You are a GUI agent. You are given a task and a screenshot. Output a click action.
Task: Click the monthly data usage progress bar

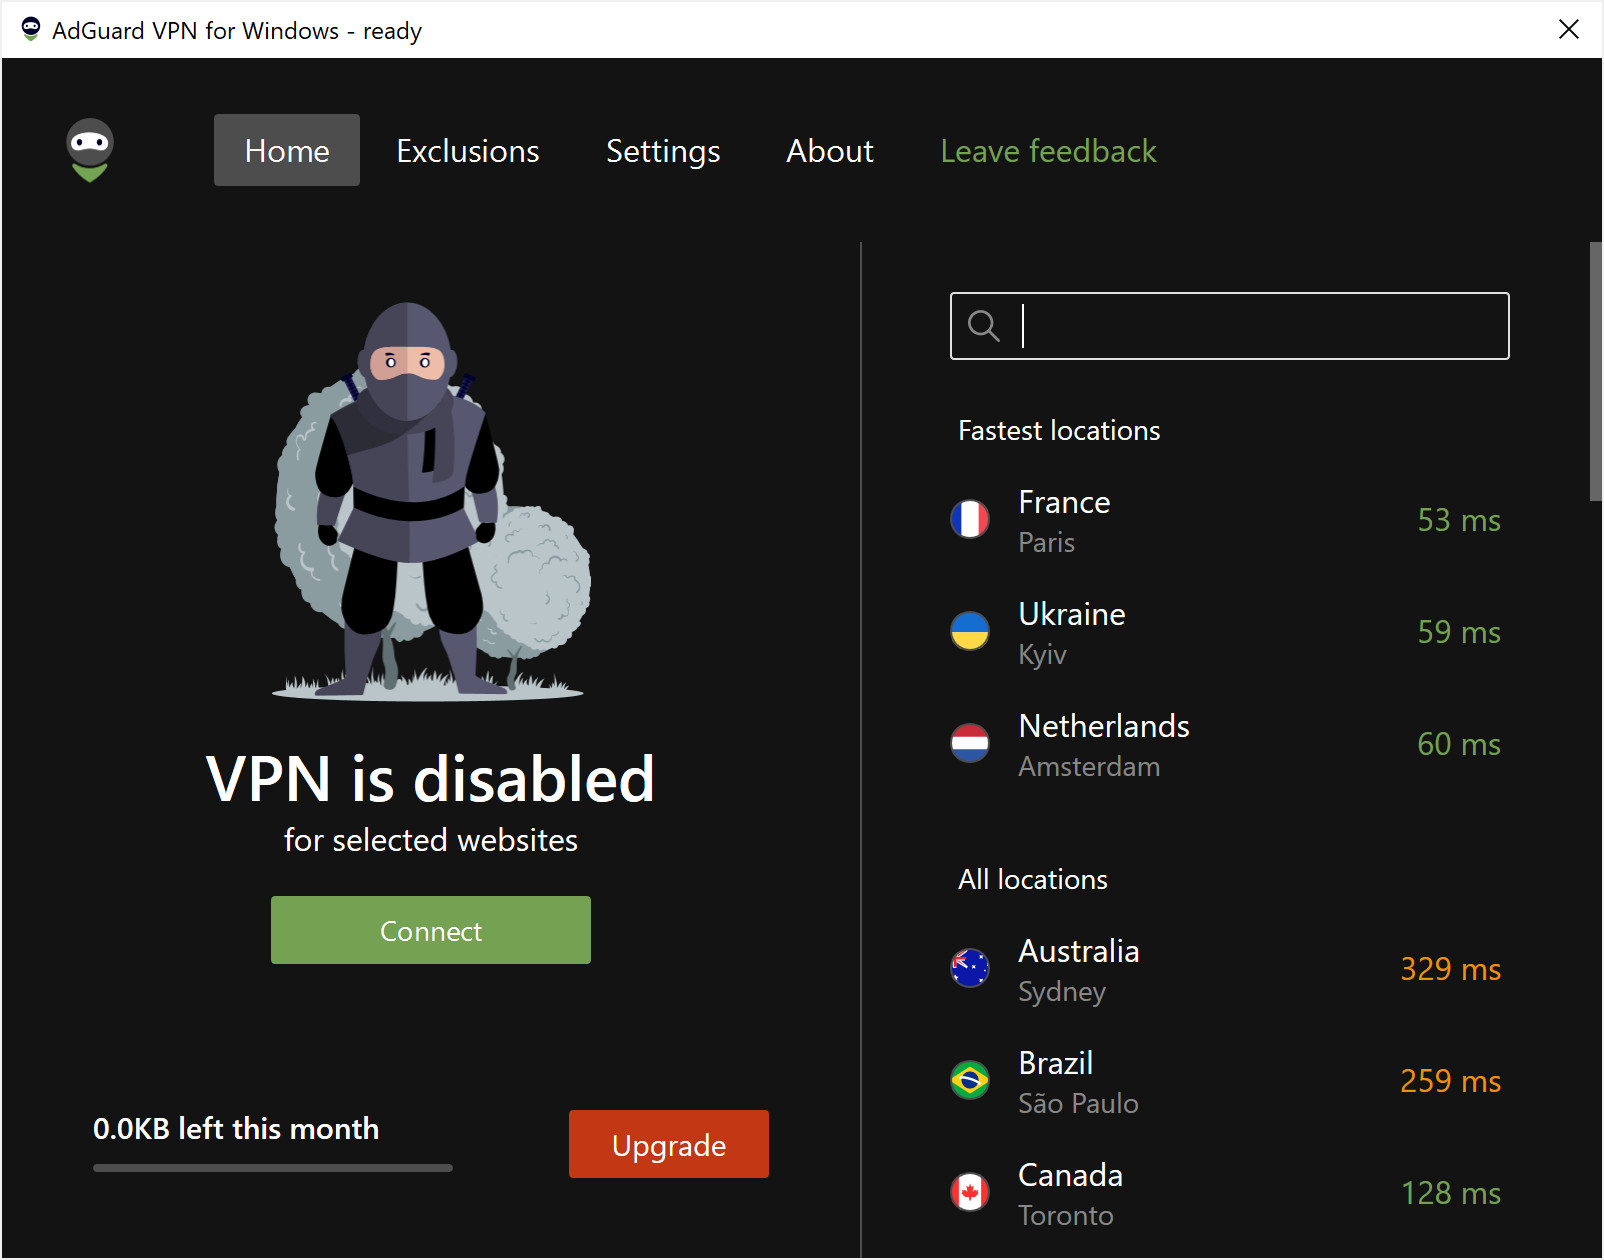point(272,1168)
